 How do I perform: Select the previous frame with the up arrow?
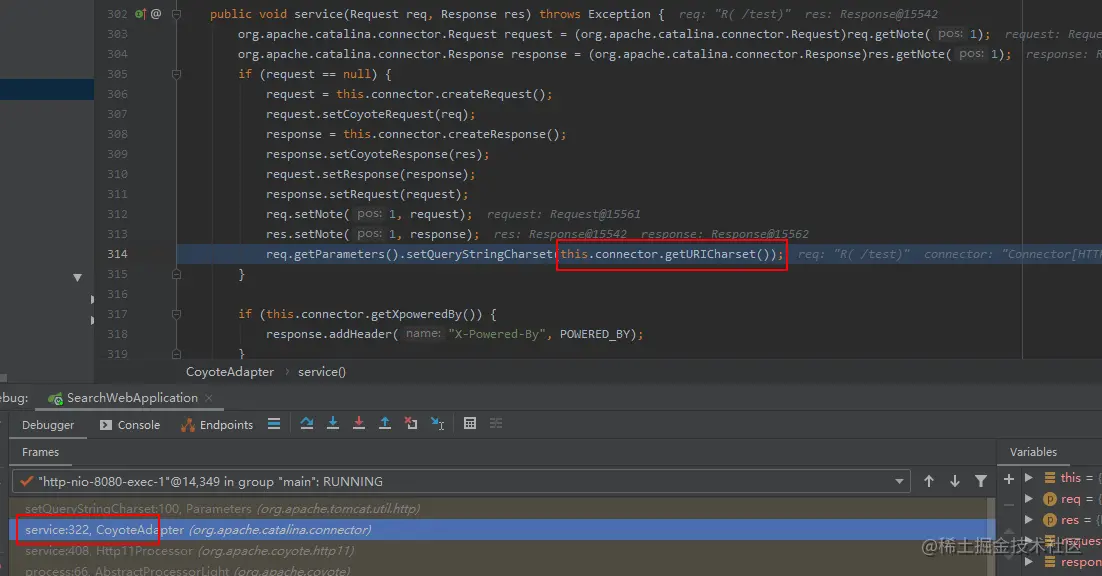click(928, 481)
